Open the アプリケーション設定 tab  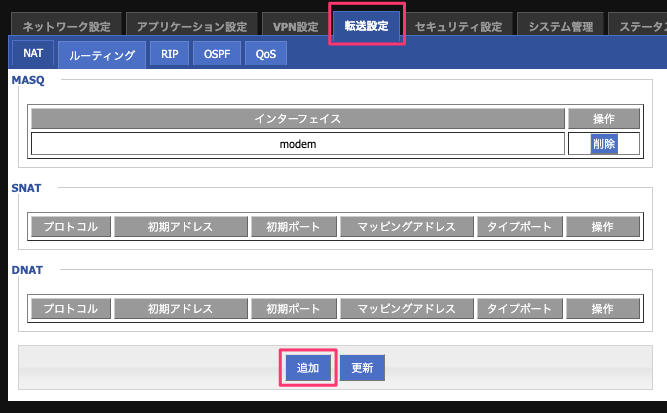point(192,25)
